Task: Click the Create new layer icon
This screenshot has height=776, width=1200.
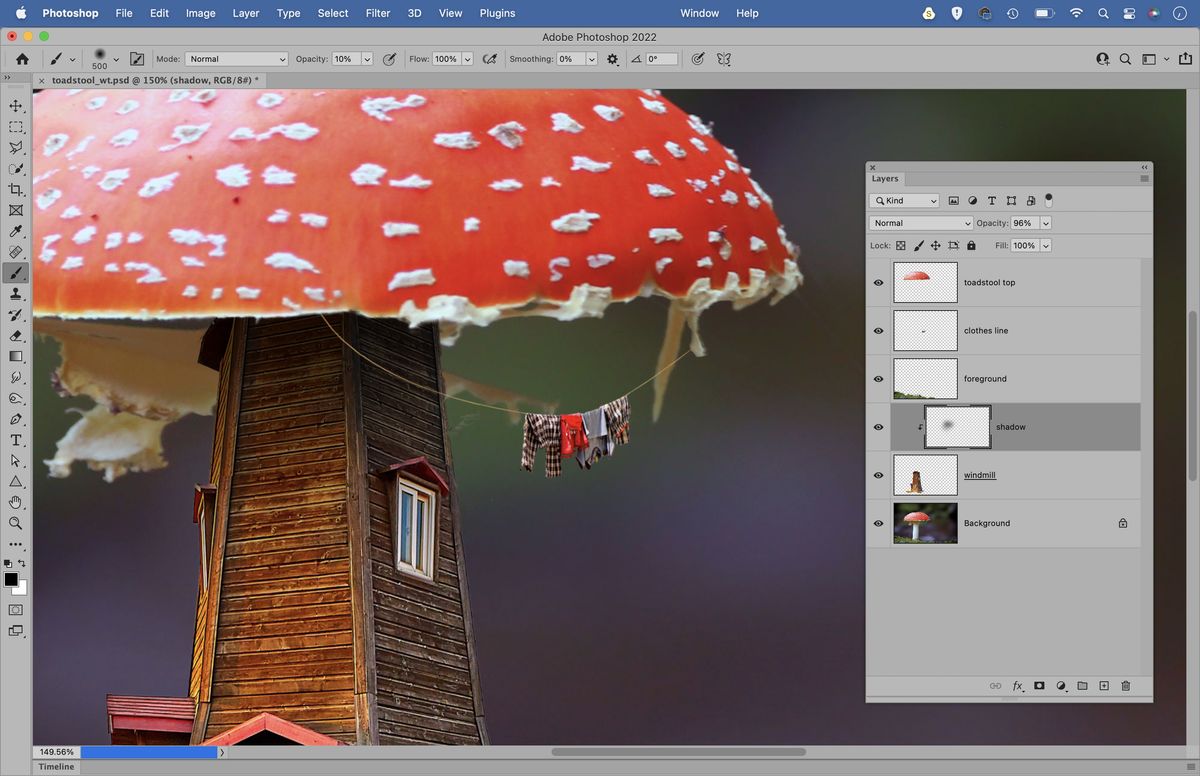Action: [x=1104, y=686]
